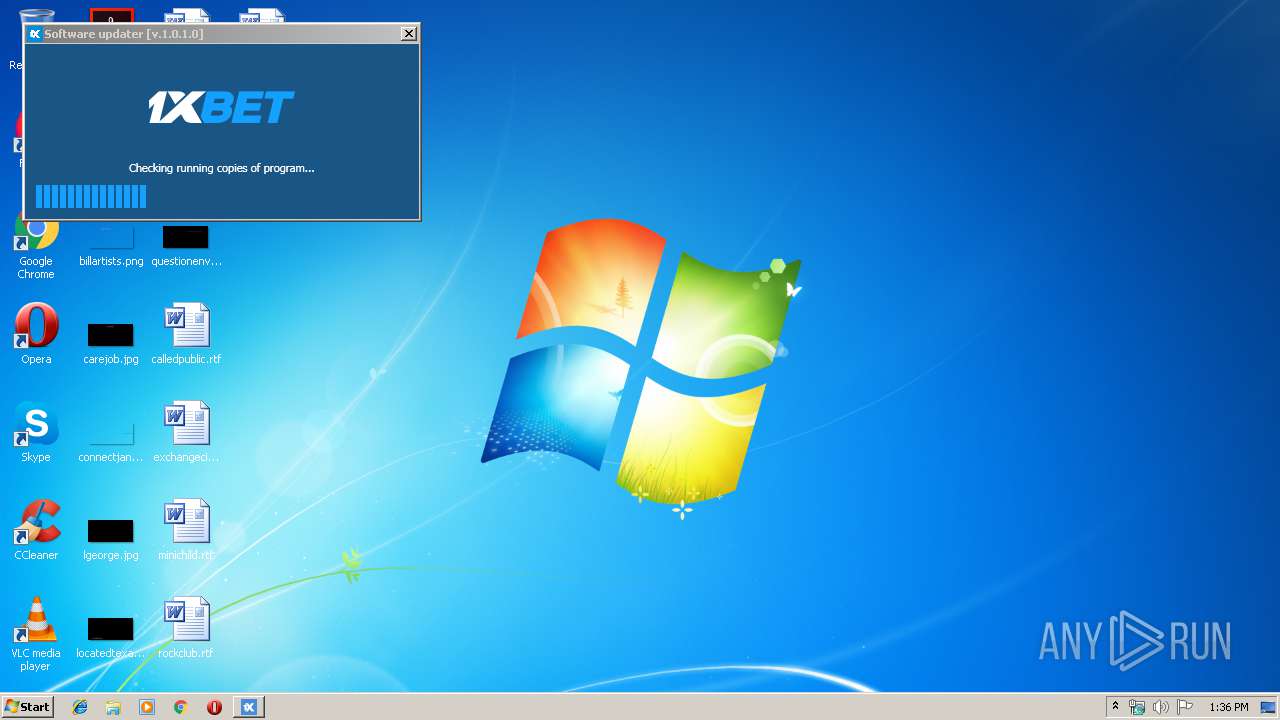The image size is (1280, 720).
Task: Click the network tray icon
Action: pyautogui.click(x=1137, y=707)
